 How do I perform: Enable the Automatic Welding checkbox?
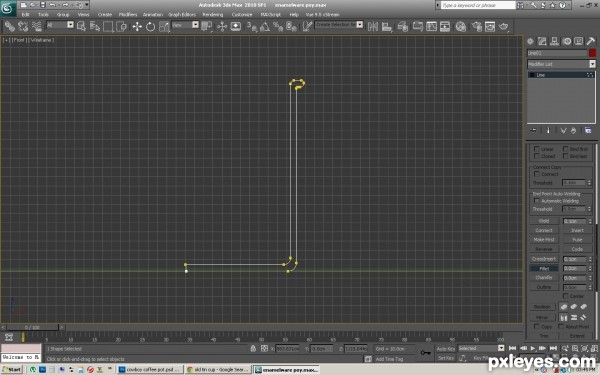pyautogui.click(x=536, y=201)
